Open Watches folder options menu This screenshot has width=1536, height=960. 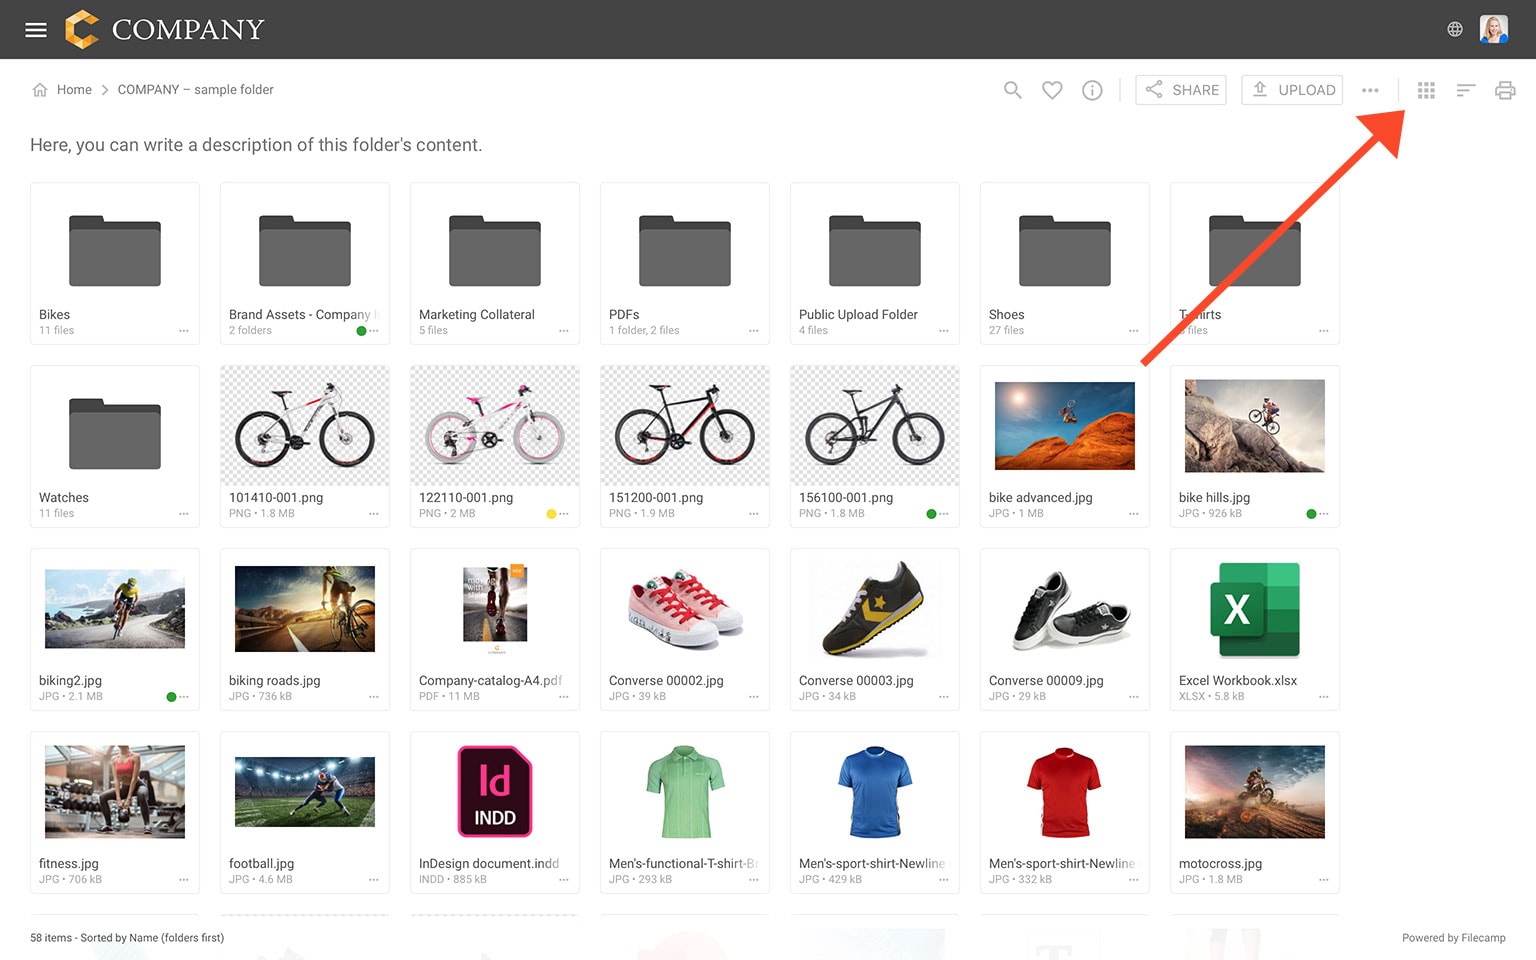[x=184, y=514]
